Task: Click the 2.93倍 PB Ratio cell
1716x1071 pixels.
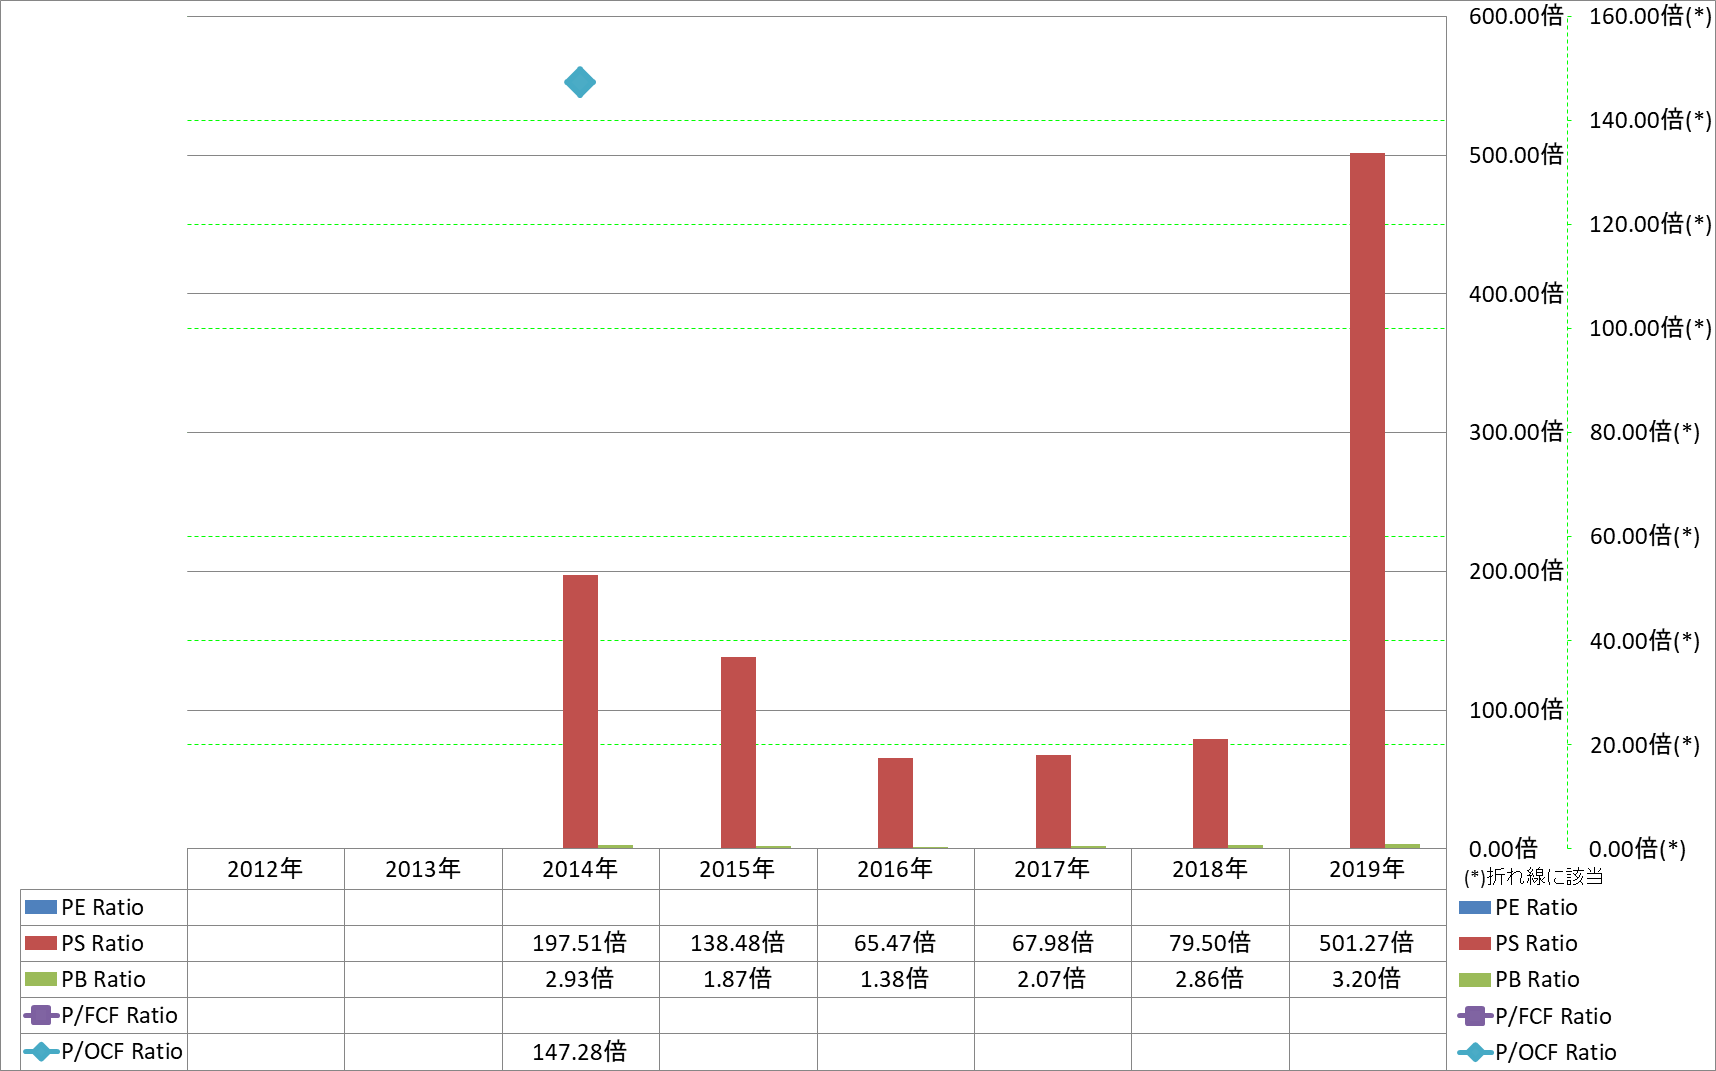Action: point(580,979)
